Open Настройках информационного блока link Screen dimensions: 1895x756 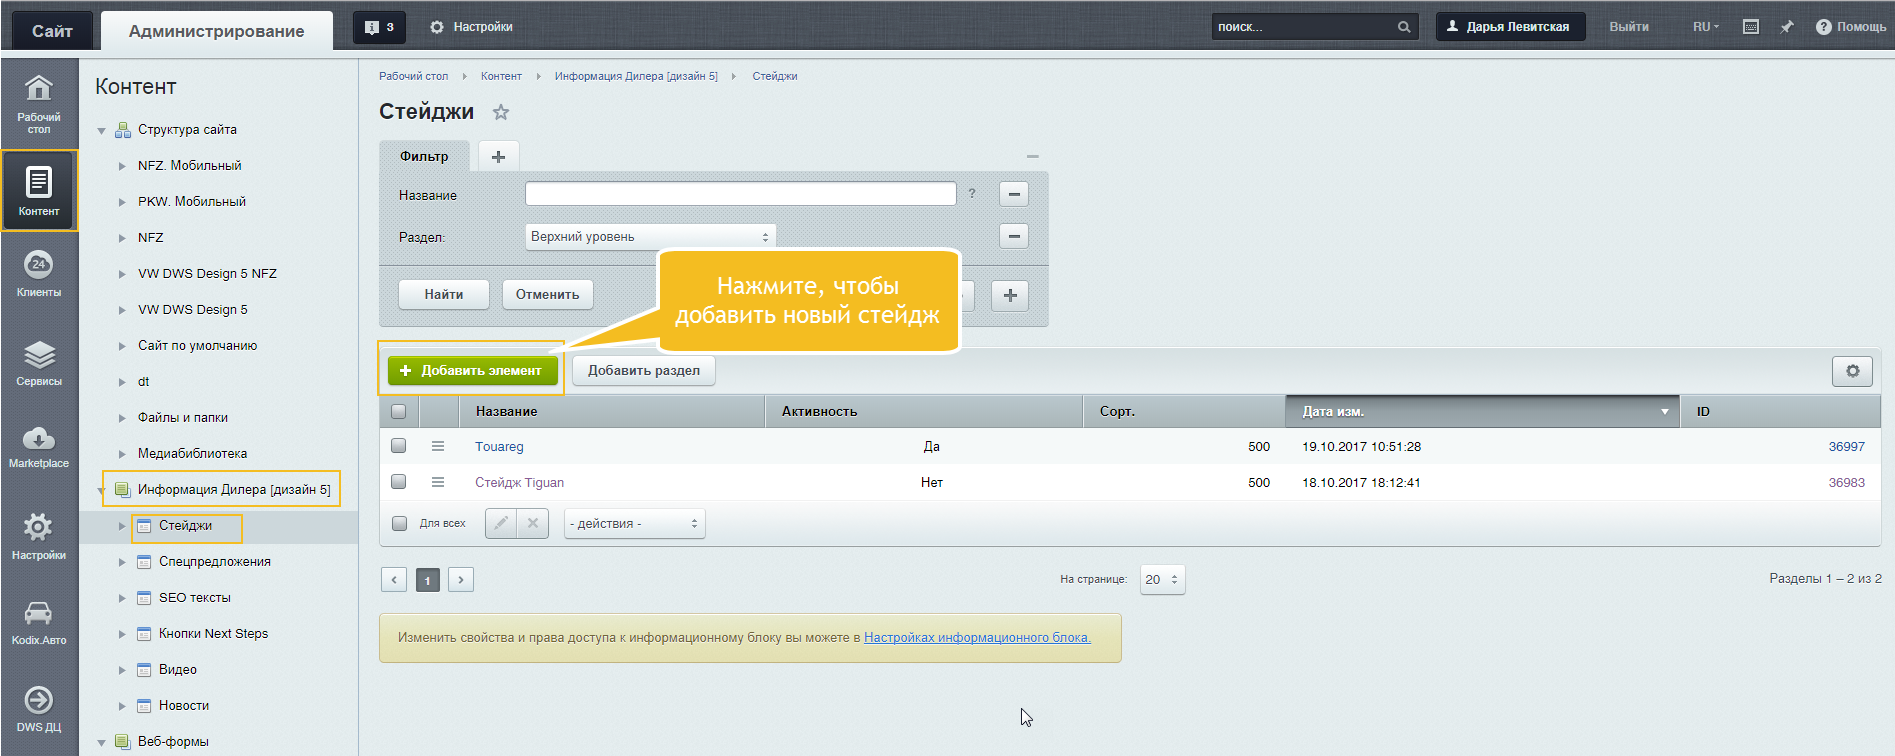[x=977, y=637]
